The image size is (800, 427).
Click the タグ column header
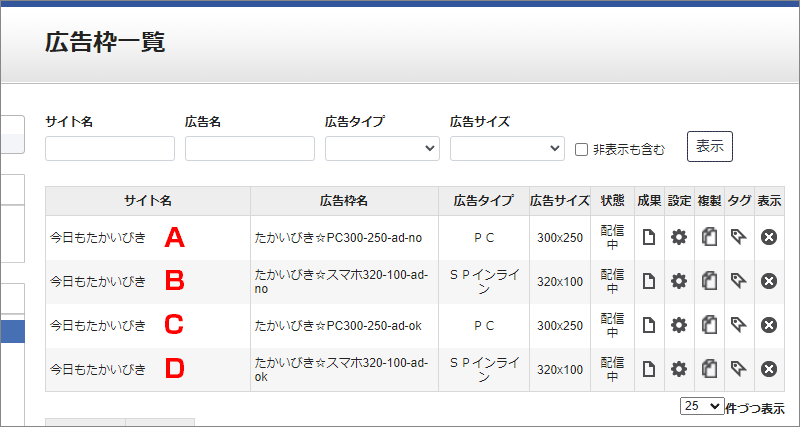pos(739,201)
